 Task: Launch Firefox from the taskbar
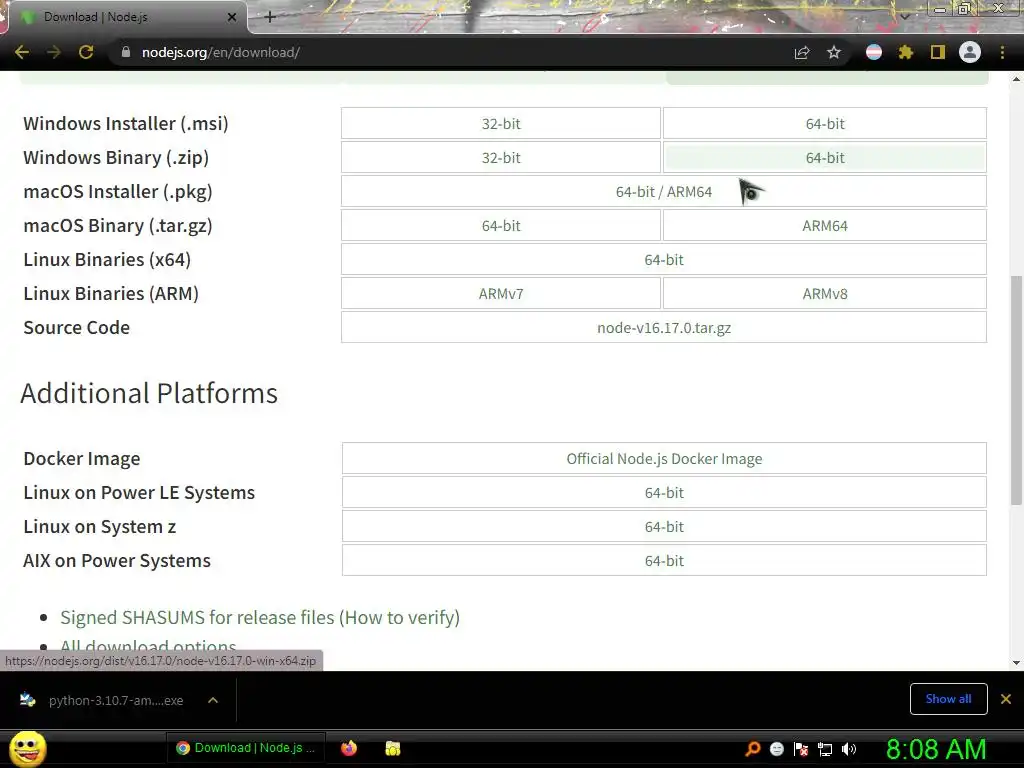pos(349,748)
